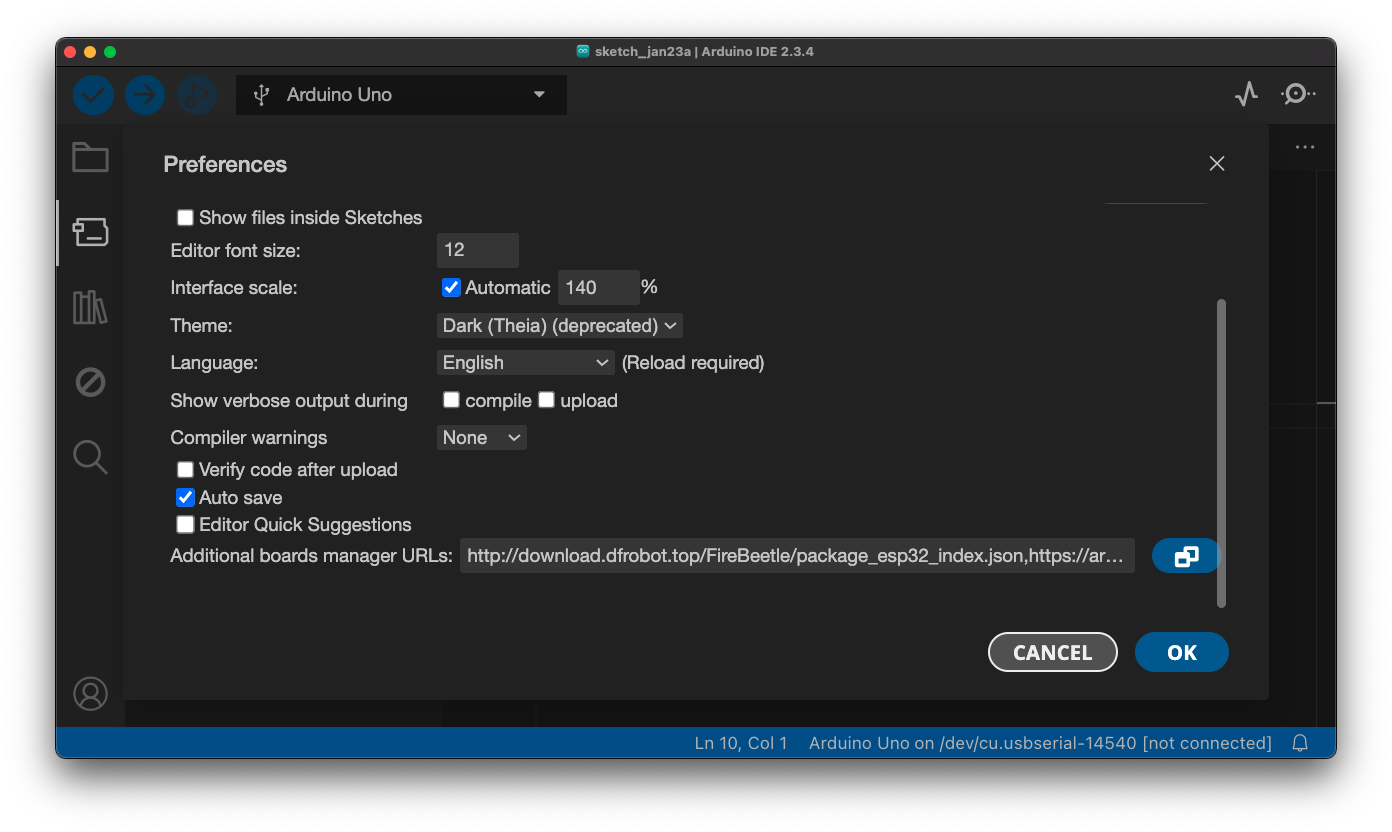
Task: Click the macOS zoom window button
Action: (110, 51)
